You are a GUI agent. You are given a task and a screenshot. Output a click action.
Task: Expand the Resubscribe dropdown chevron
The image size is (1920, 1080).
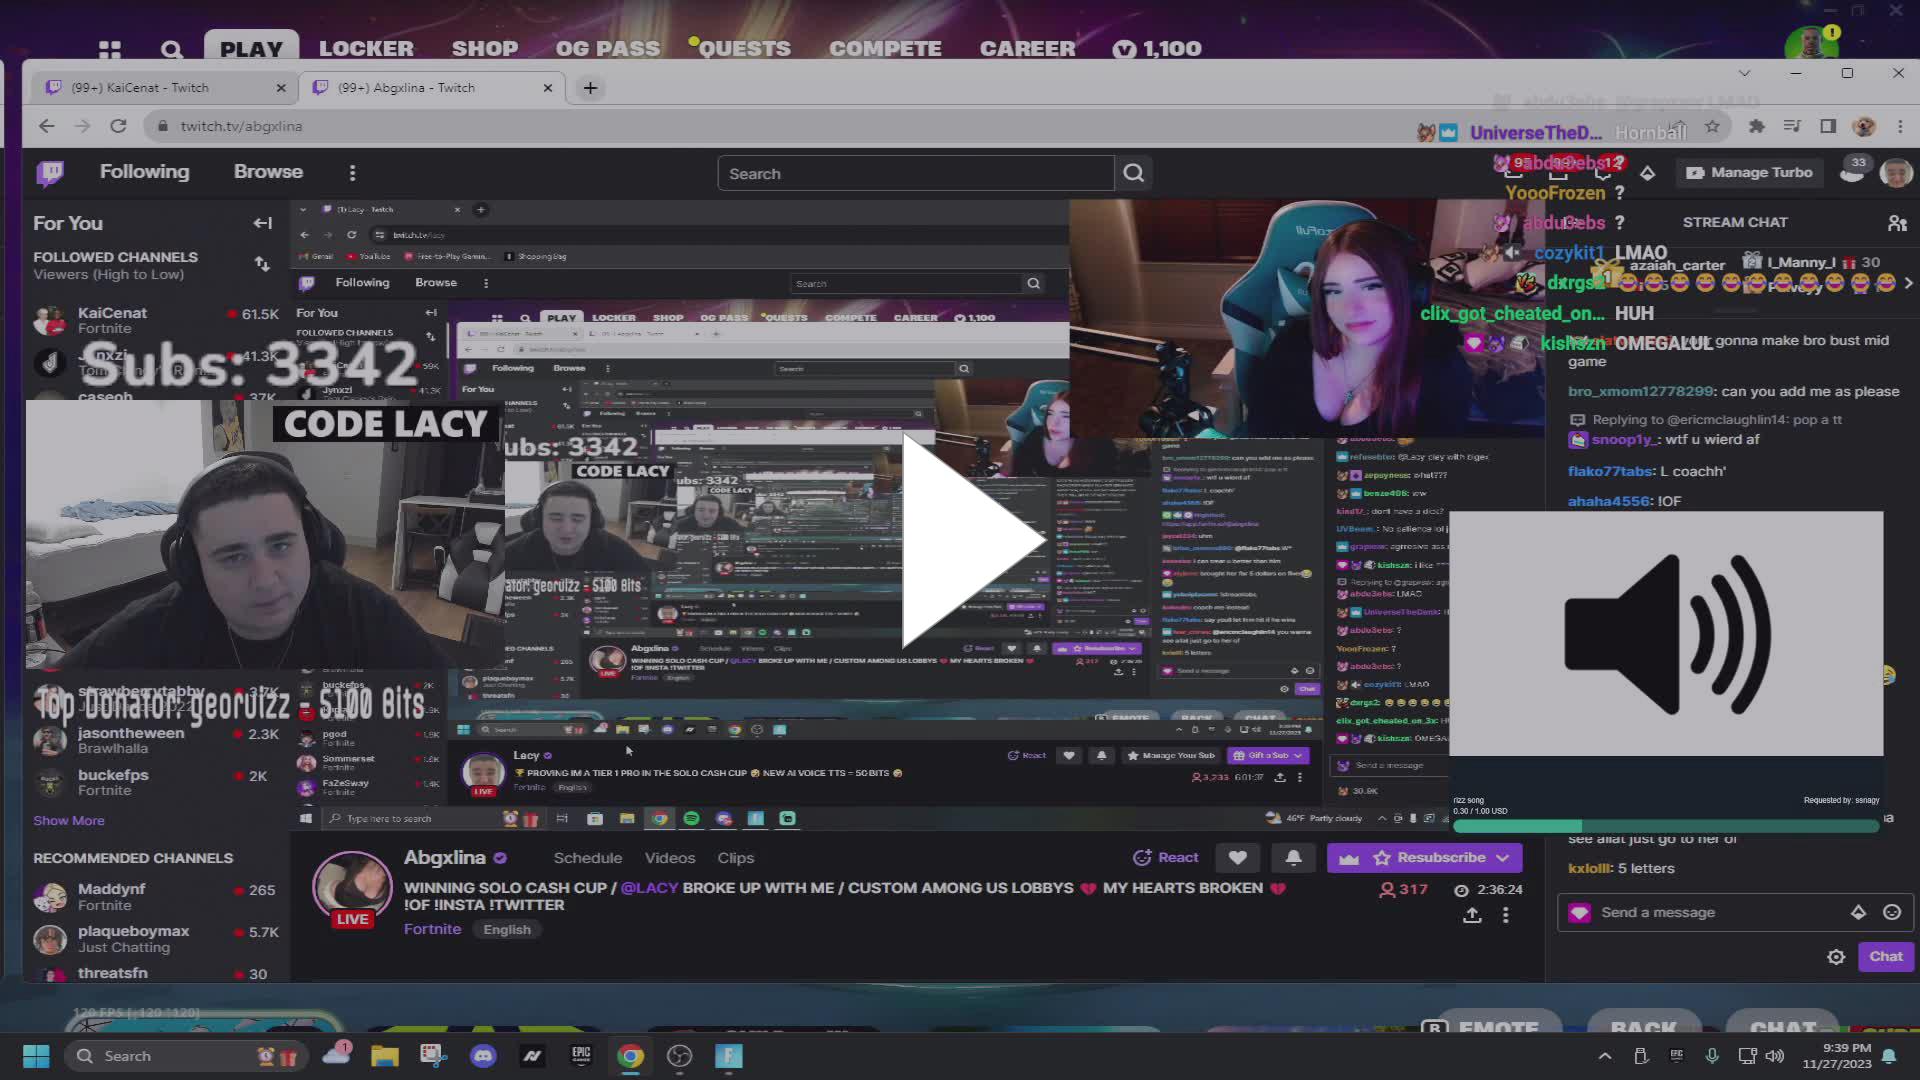1505,857
